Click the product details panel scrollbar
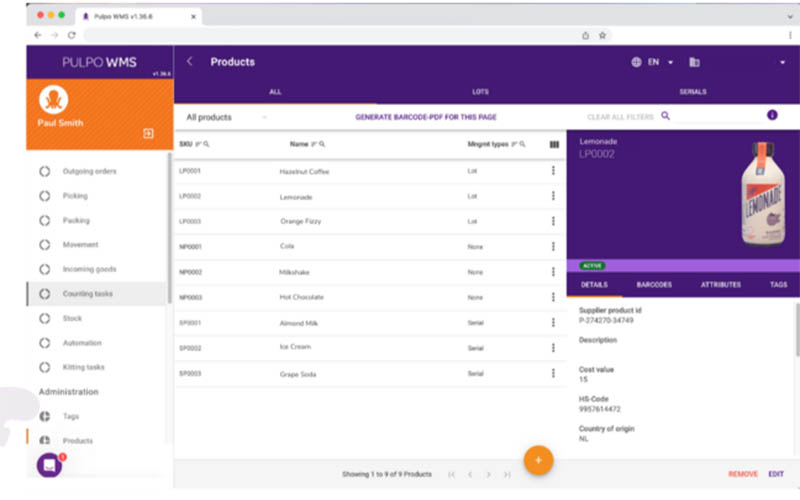 (797, 330)
